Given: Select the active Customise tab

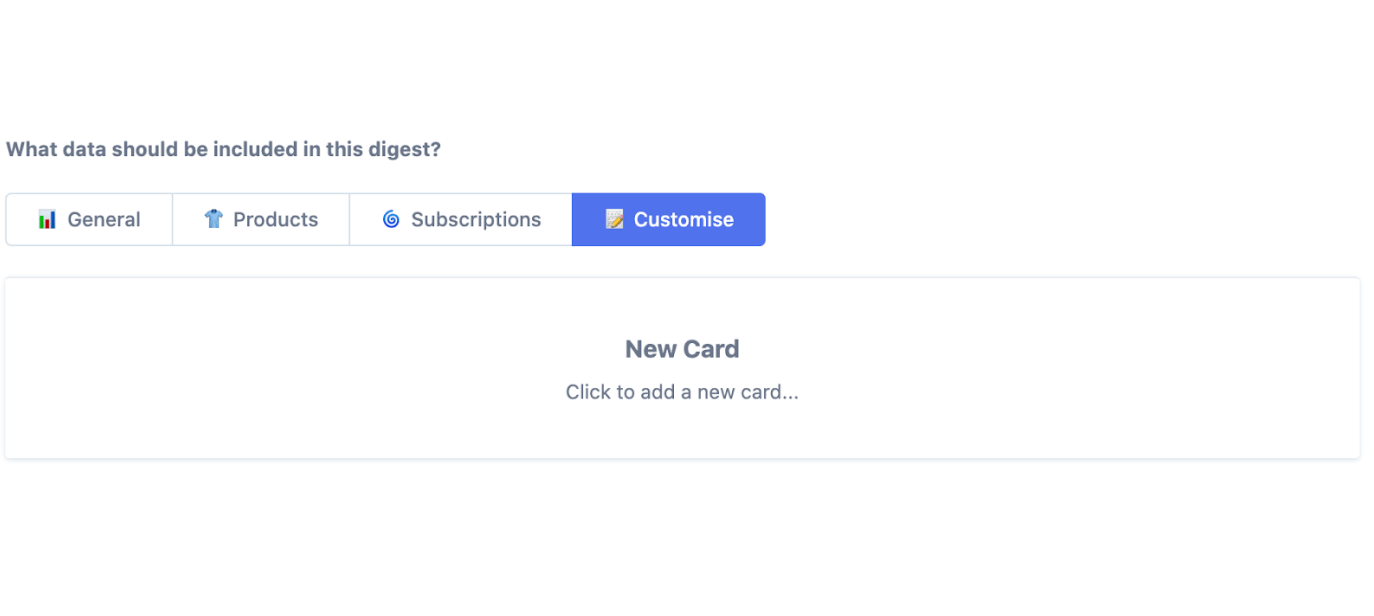Looking at the screenshot, I should (669, 220).
